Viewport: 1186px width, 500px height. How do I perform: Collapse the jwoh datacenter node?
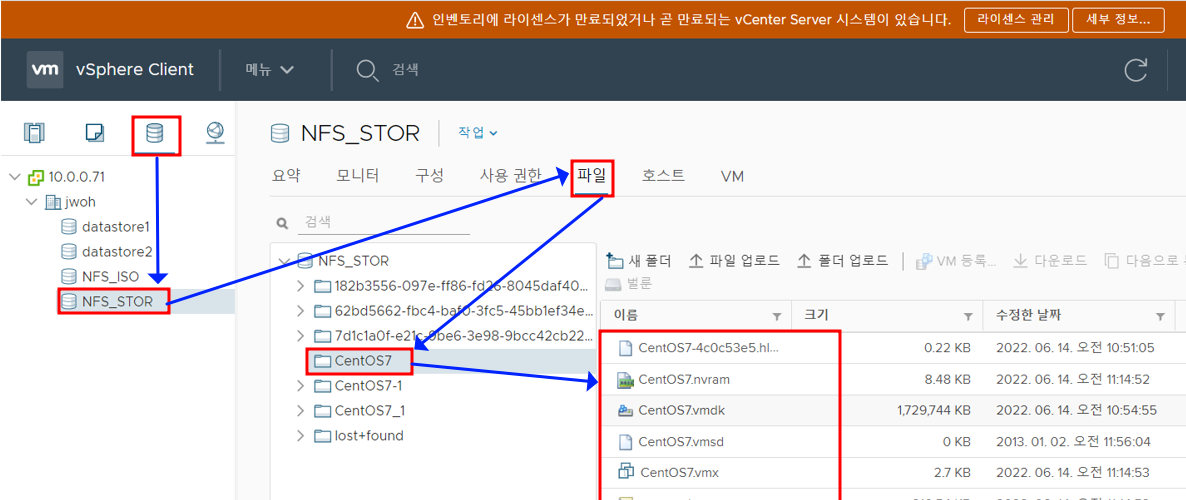click(32, 202)
